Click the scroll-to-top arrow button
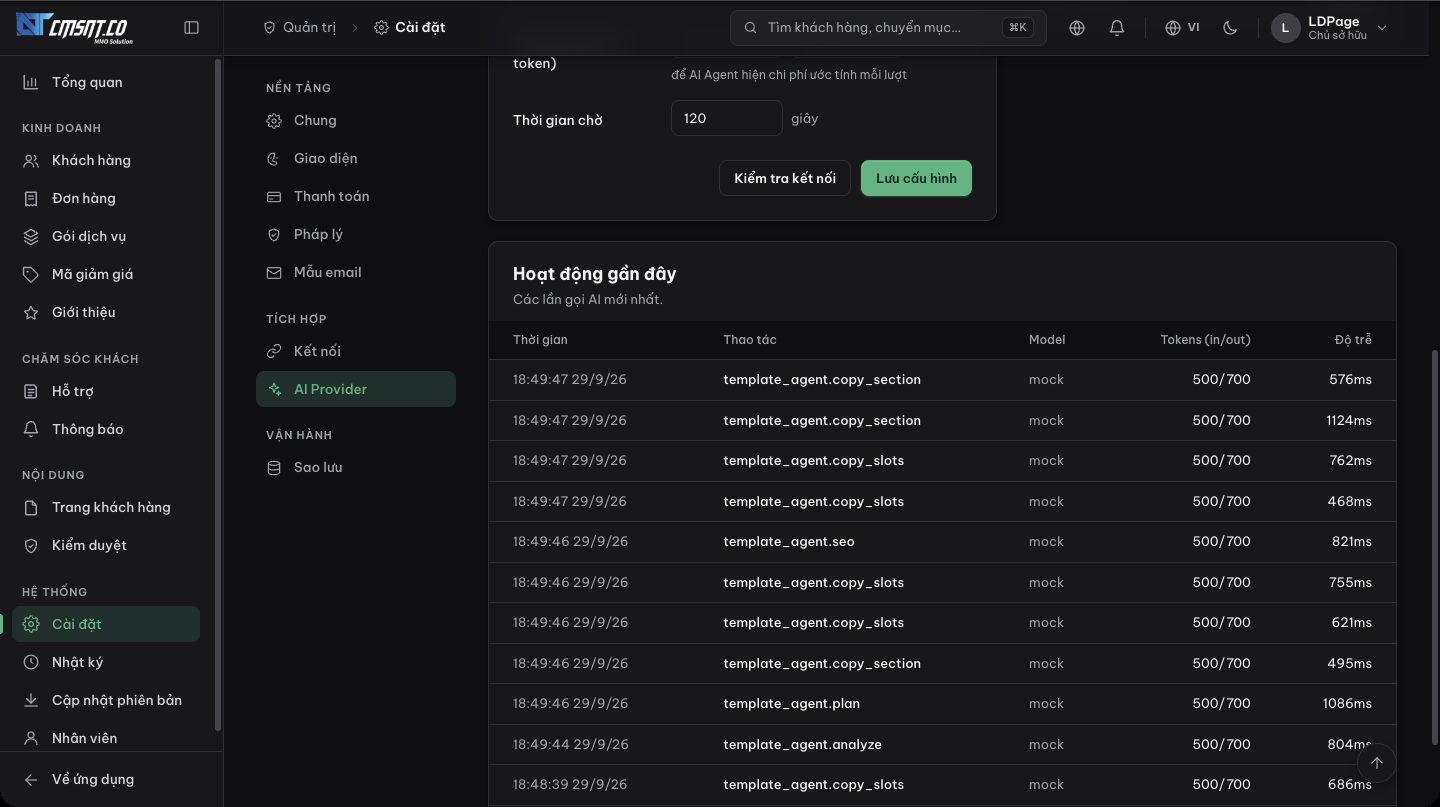The image size is (1440, 807). (1376, 763)
